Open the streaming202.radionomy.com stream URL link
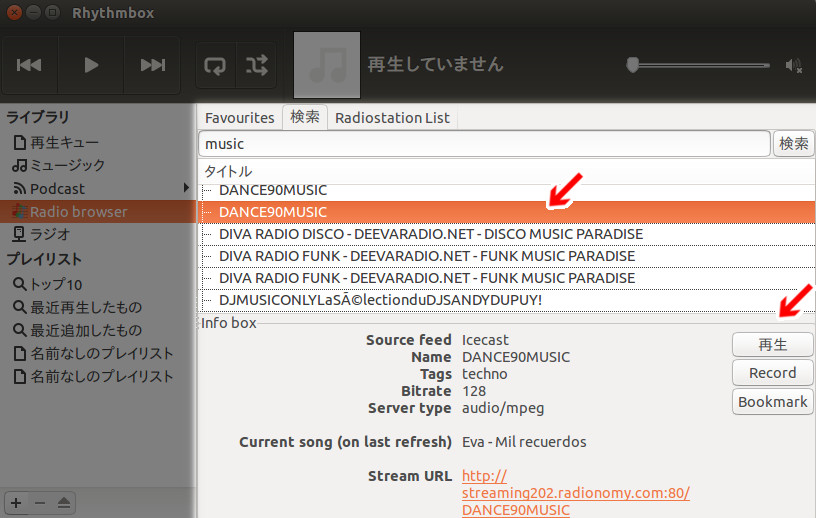Image resolution: width=816 pixels, height=518 pixels. [x=576, y=492]
